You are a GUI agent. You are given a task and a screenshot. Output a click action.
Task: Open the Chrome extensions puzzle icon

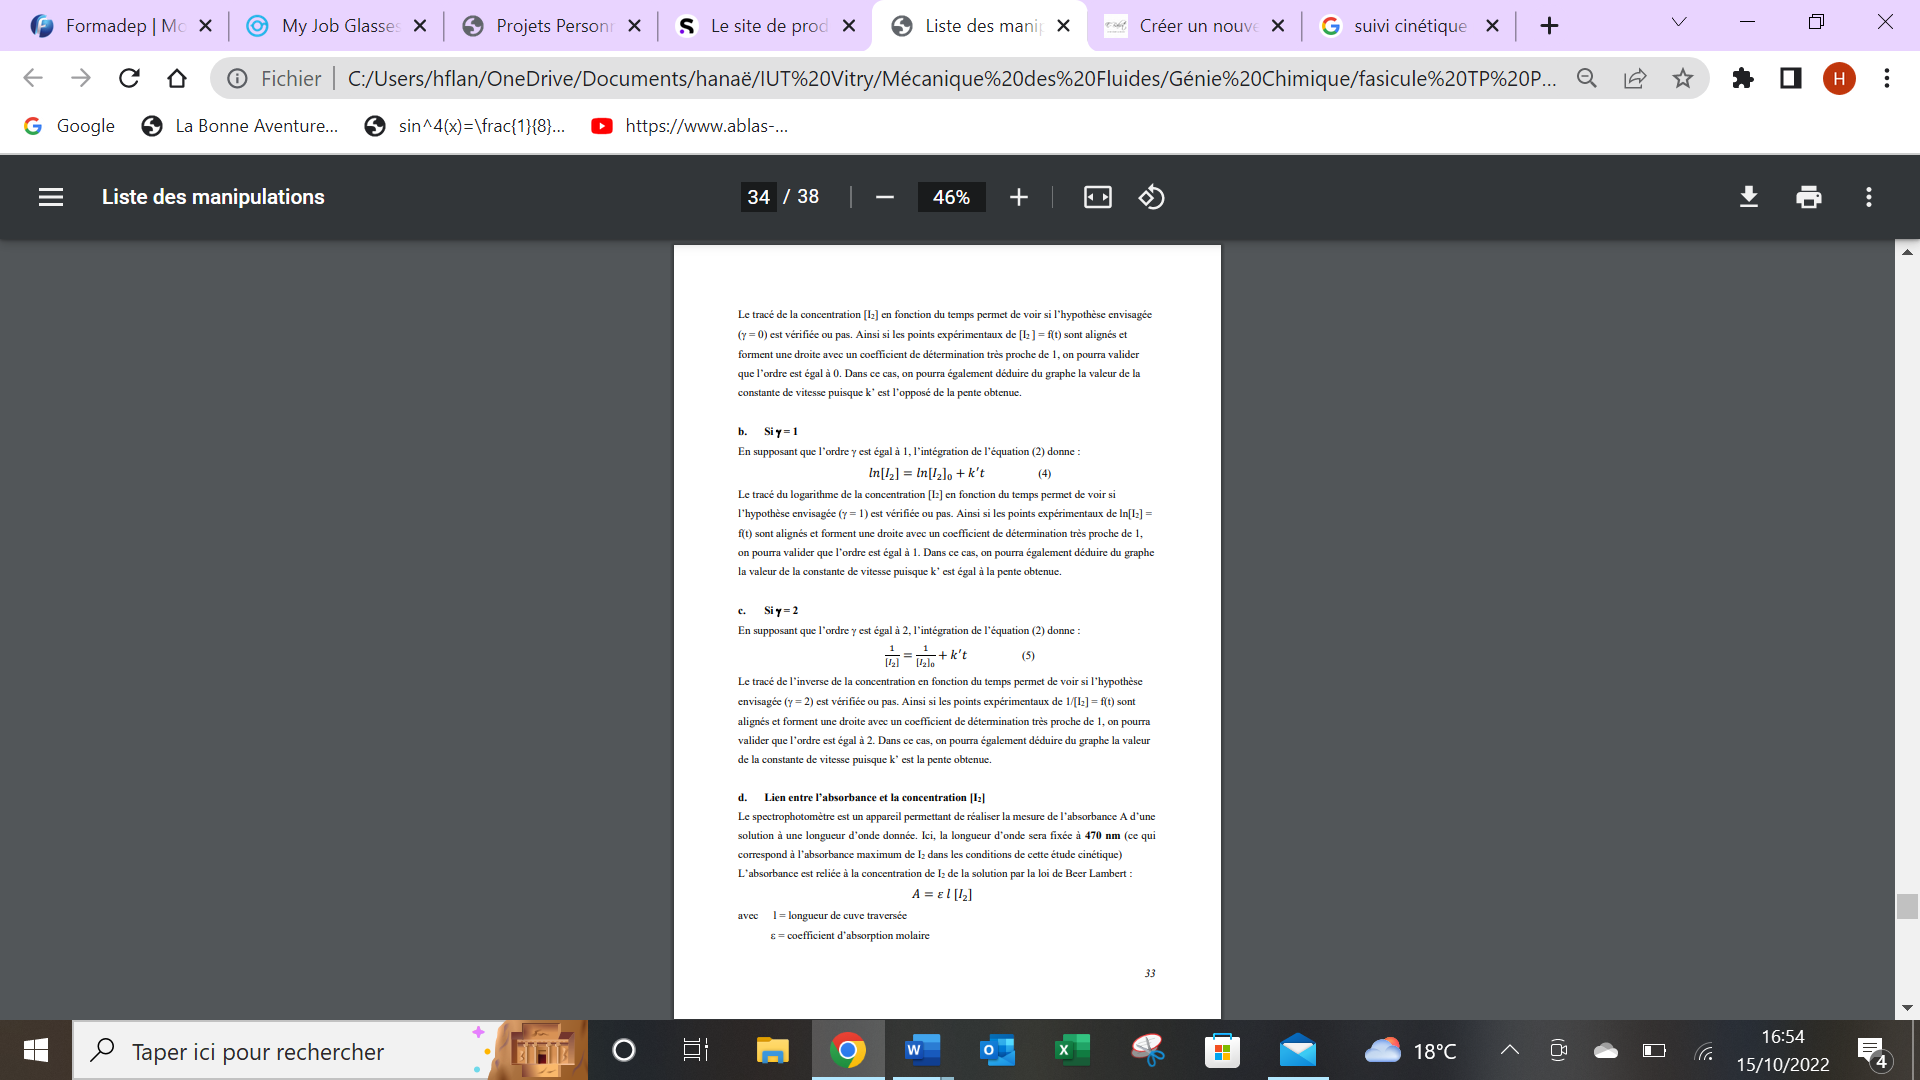pos(1743,78)
